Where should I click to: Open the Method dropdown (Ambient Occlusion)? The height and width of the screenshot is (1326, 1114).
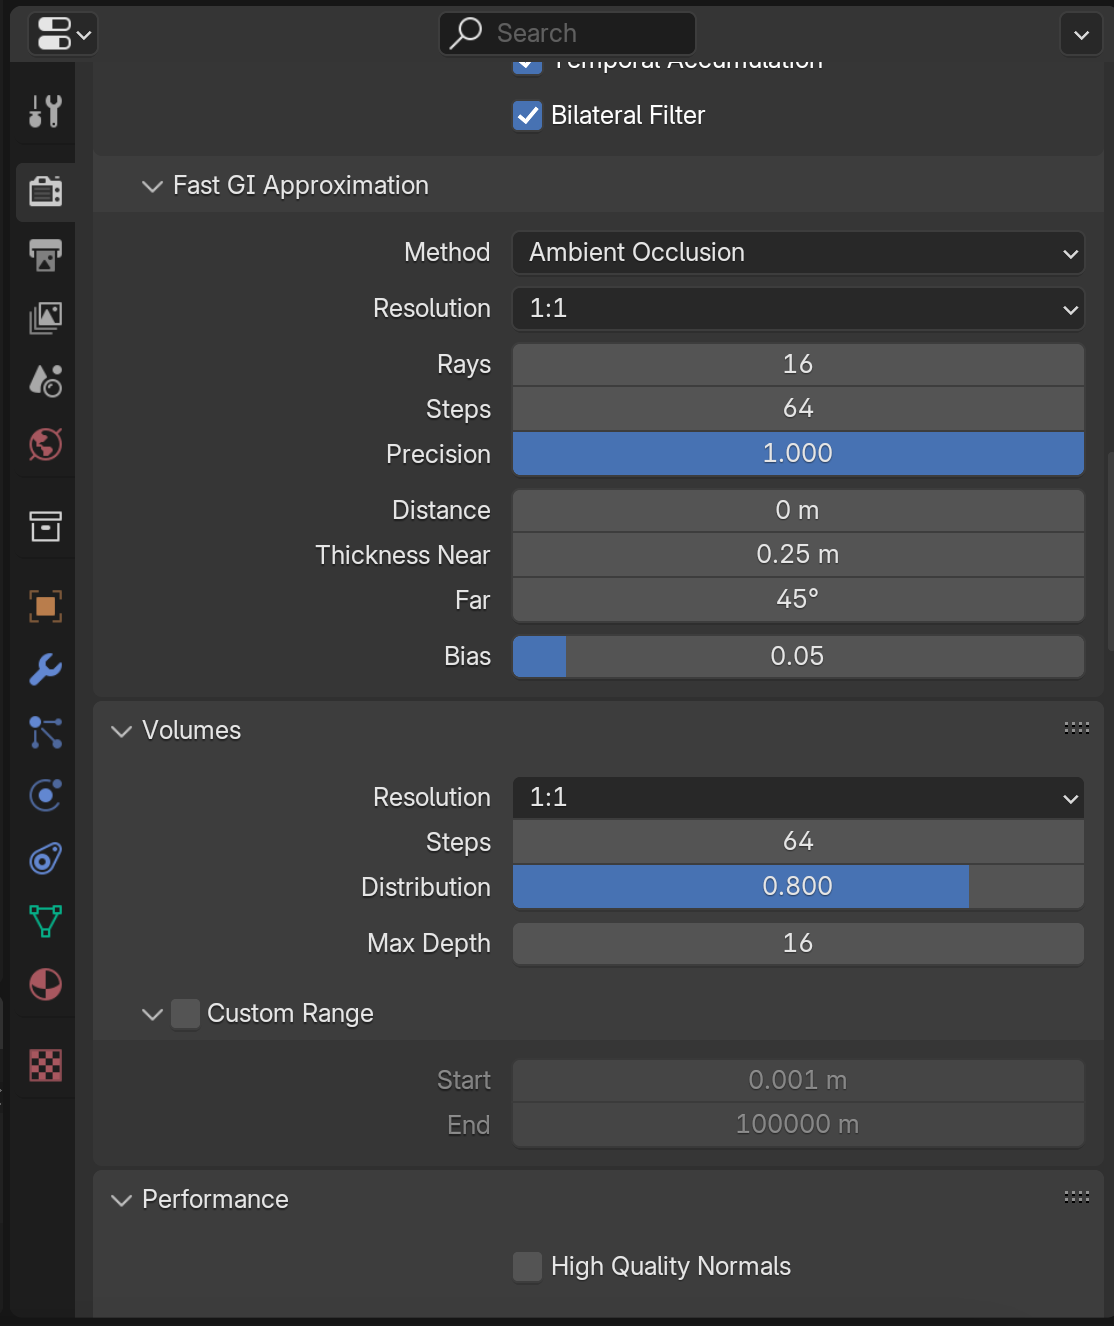coord(798,253)
